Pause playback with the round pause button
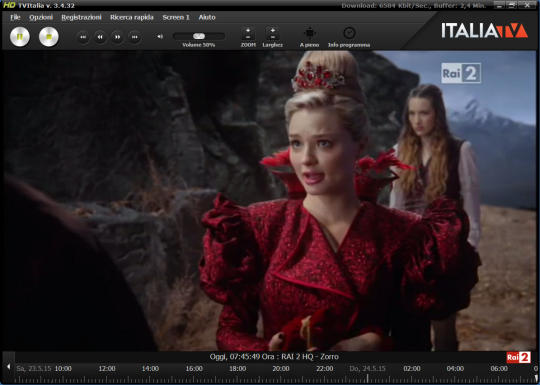The image size is (540, 385). point(20,37)
